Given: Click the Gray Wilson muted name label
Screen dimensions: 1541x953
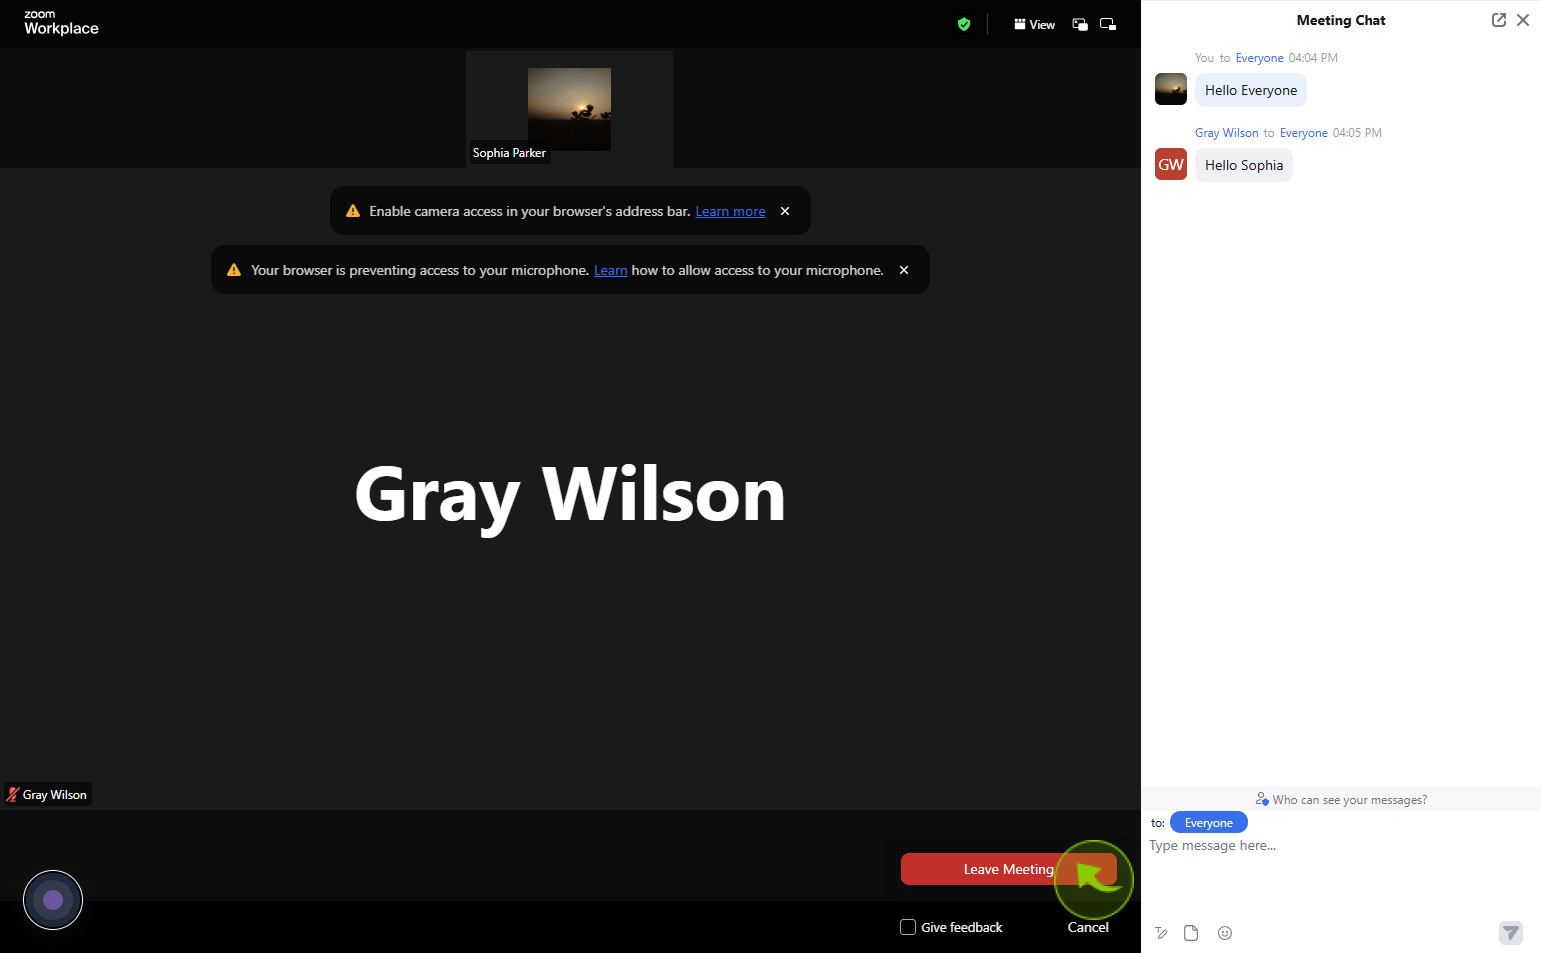Looking at the screenshot, I should pyautogui.click(x=47, y=795).
